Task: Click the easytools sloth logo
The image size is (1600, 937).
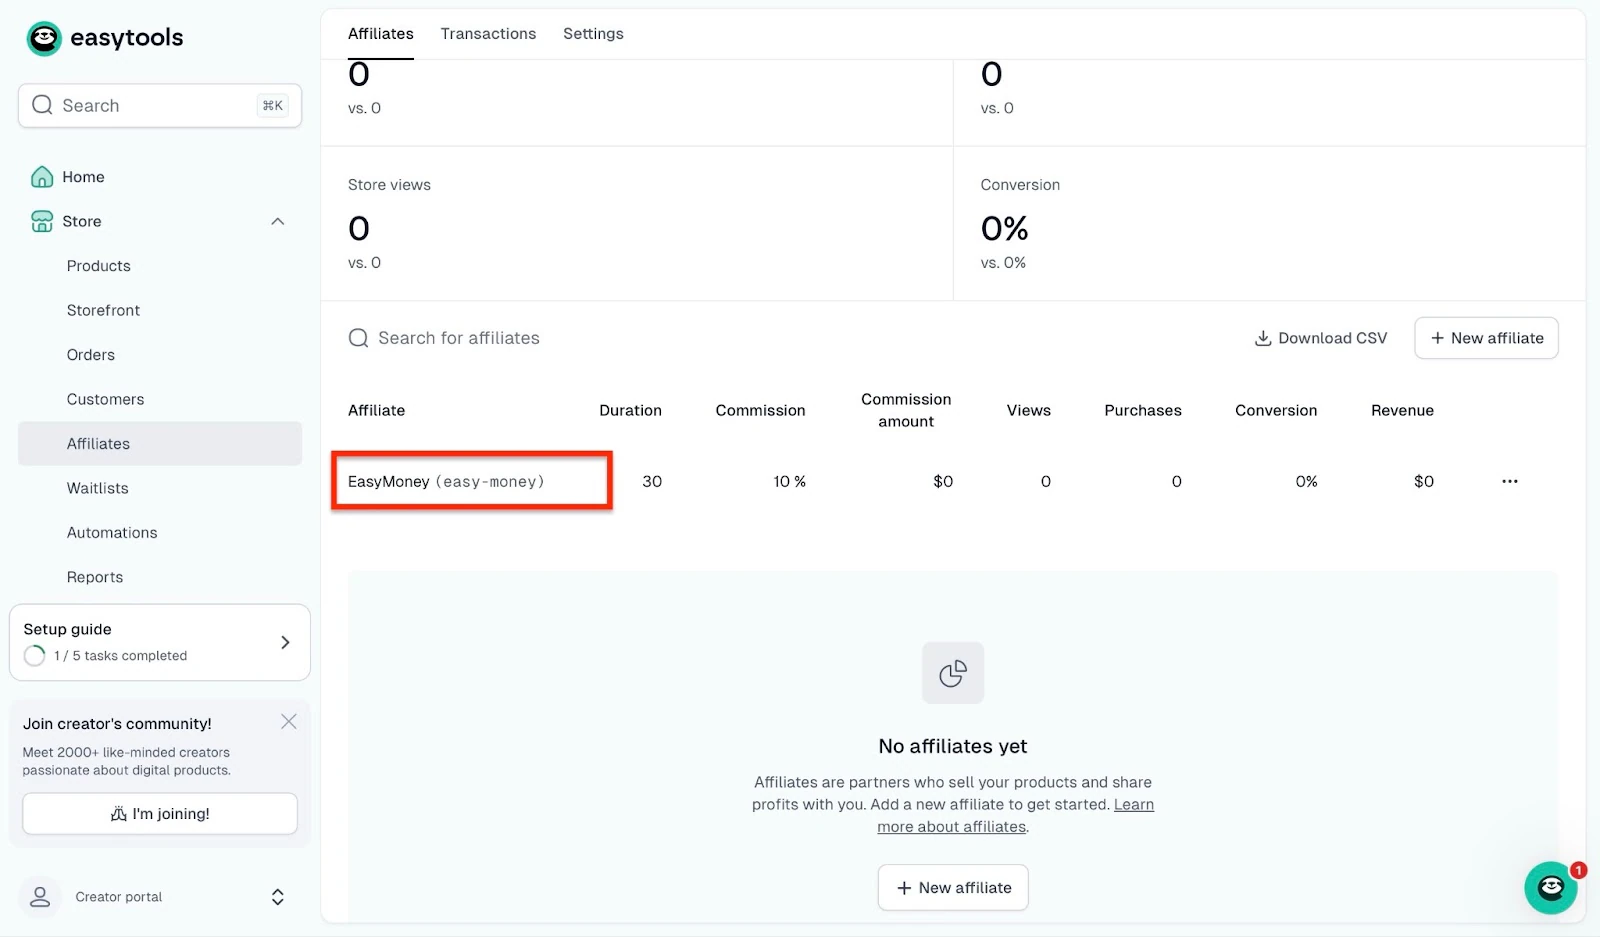Action: [x=44, y=38]
